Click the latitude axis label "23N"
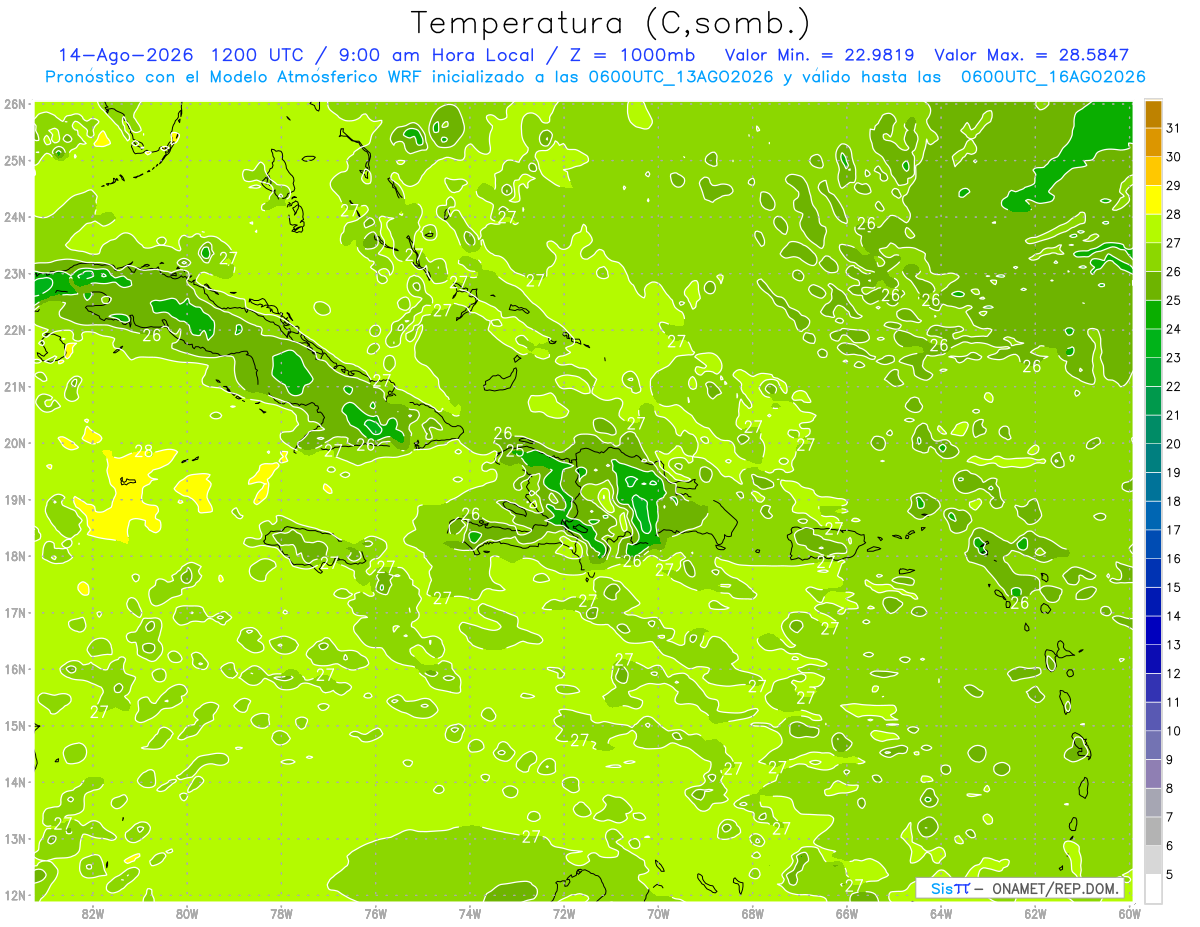This screenshot has width=1200, height=927. coord(14,273)
